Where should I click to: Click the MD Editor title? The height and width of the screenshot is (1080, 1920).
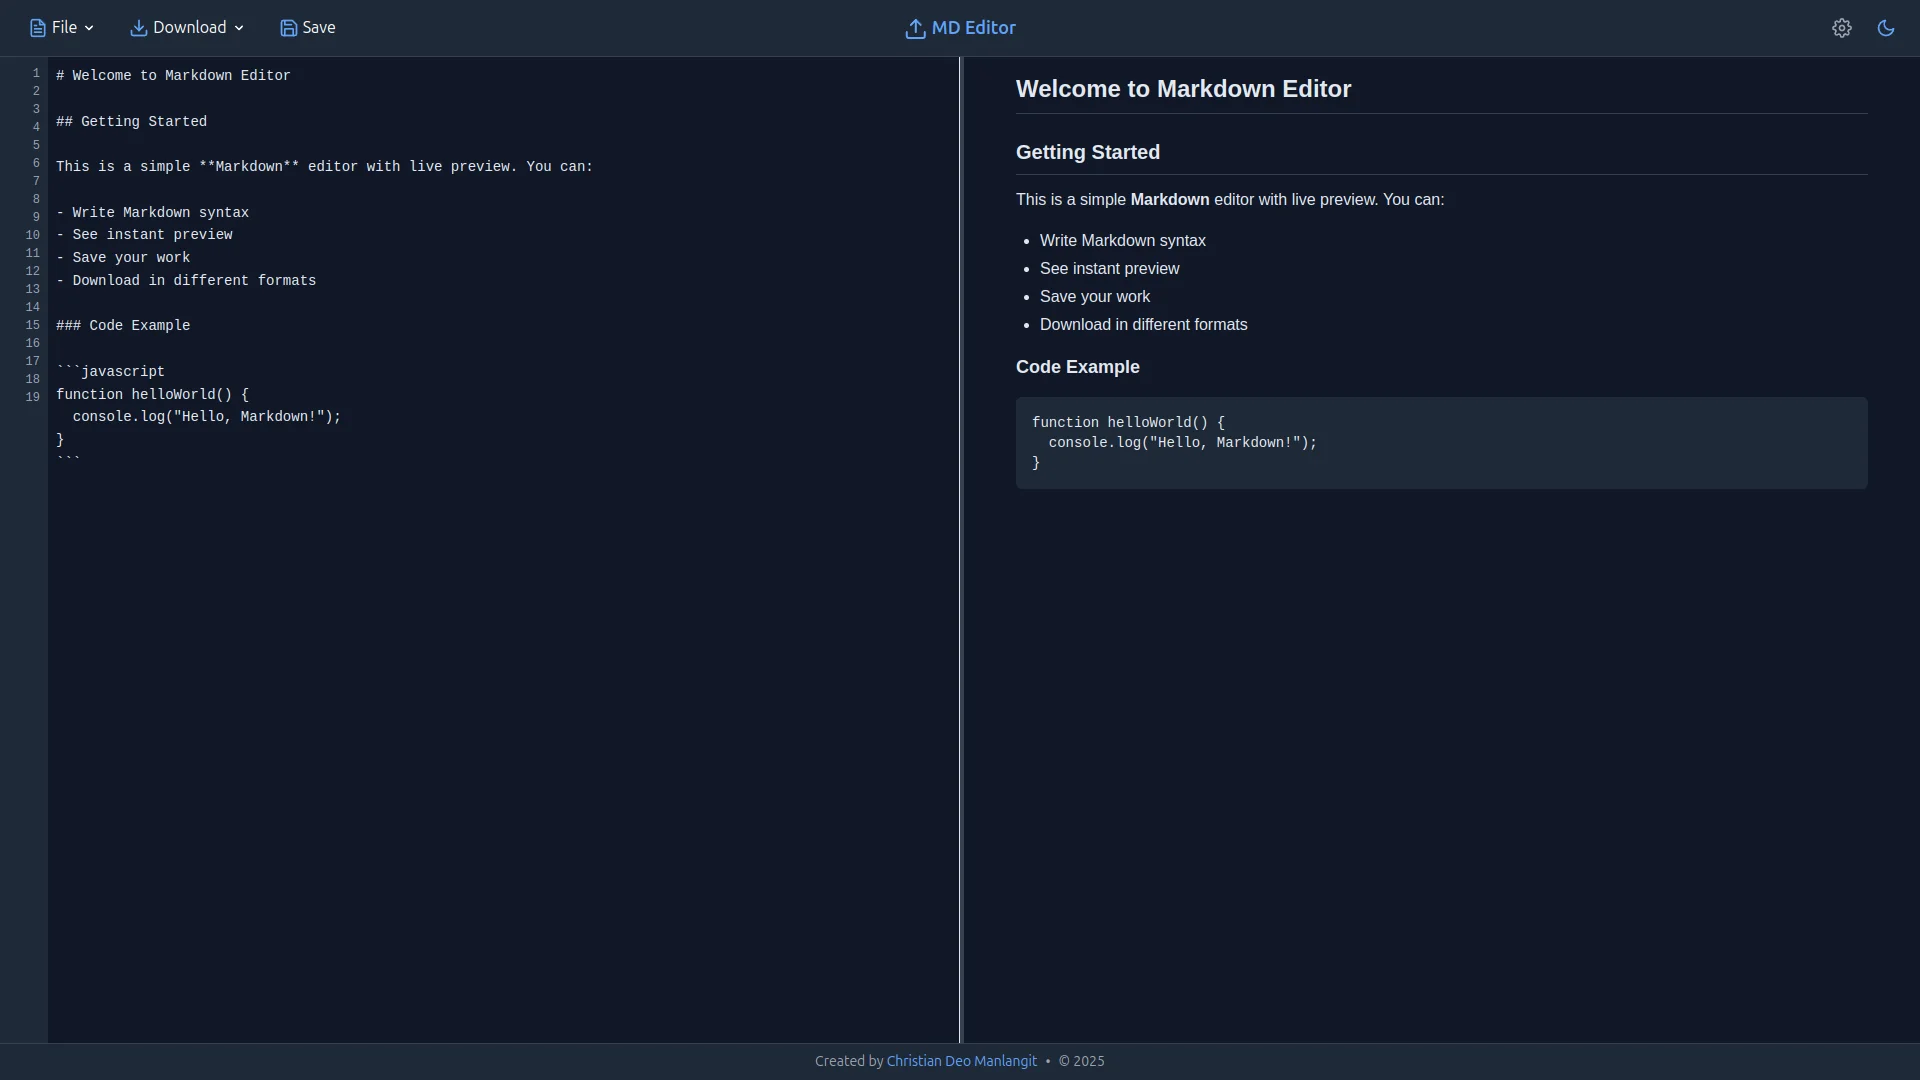click(973, 28)
